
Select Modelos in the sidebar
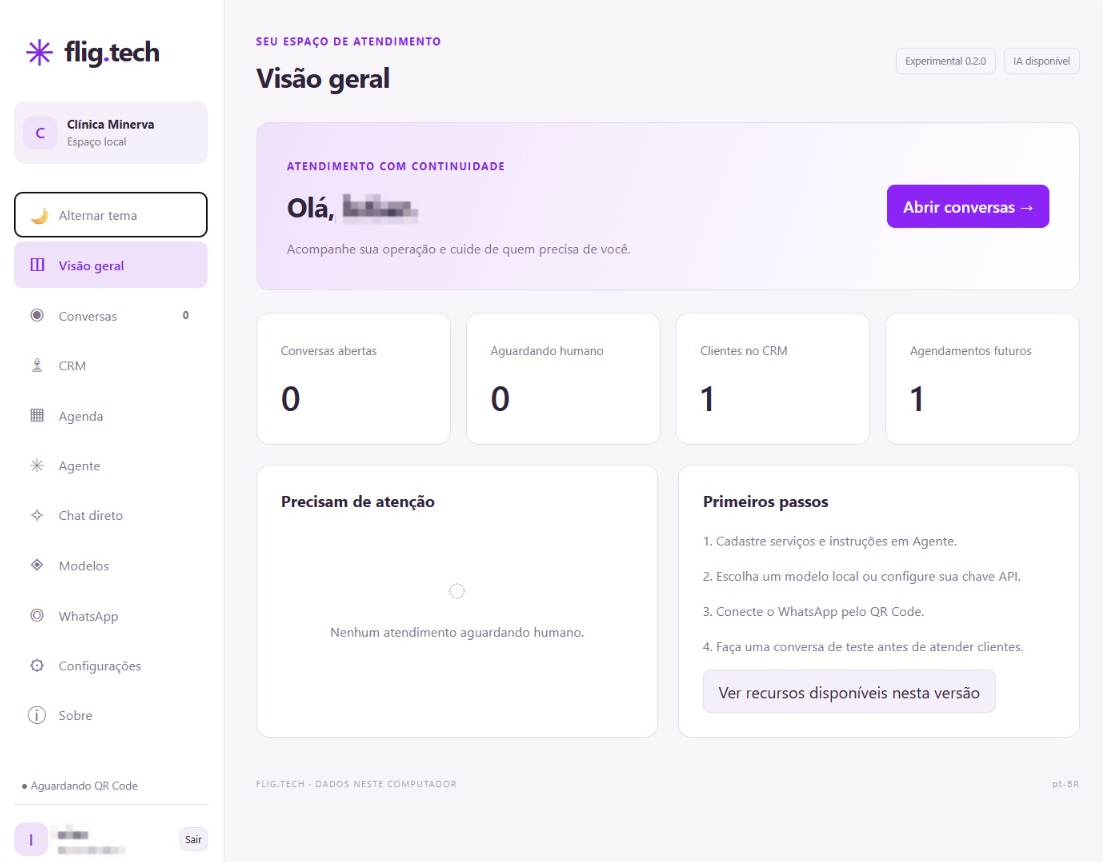tap(110, 566)
